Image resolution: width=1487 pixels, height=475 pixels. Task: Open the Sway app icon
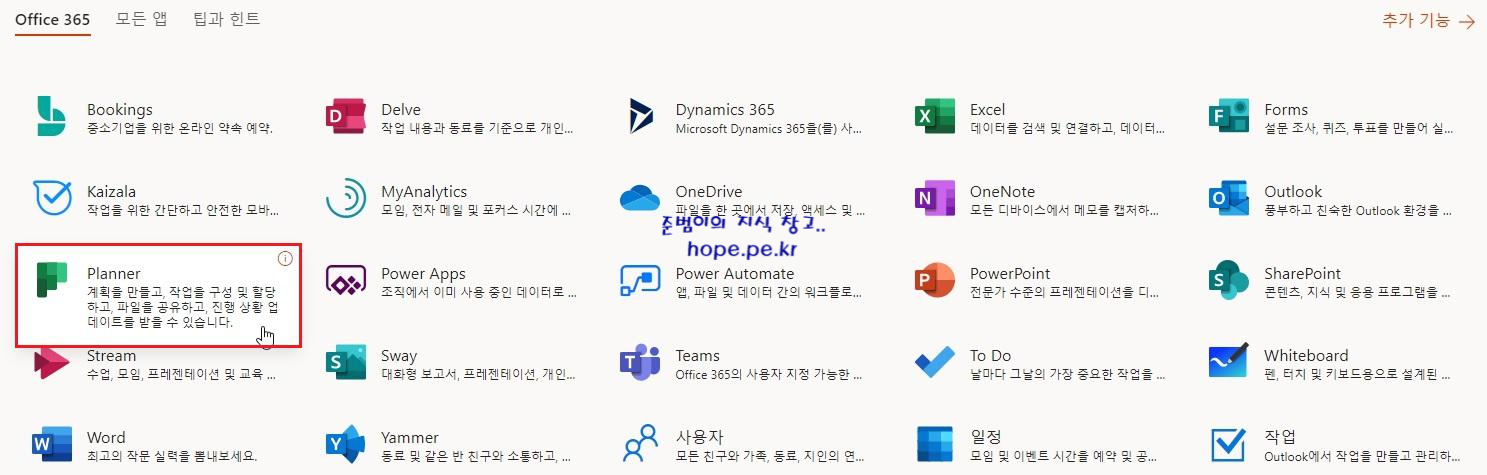click(x=346, y=363)
